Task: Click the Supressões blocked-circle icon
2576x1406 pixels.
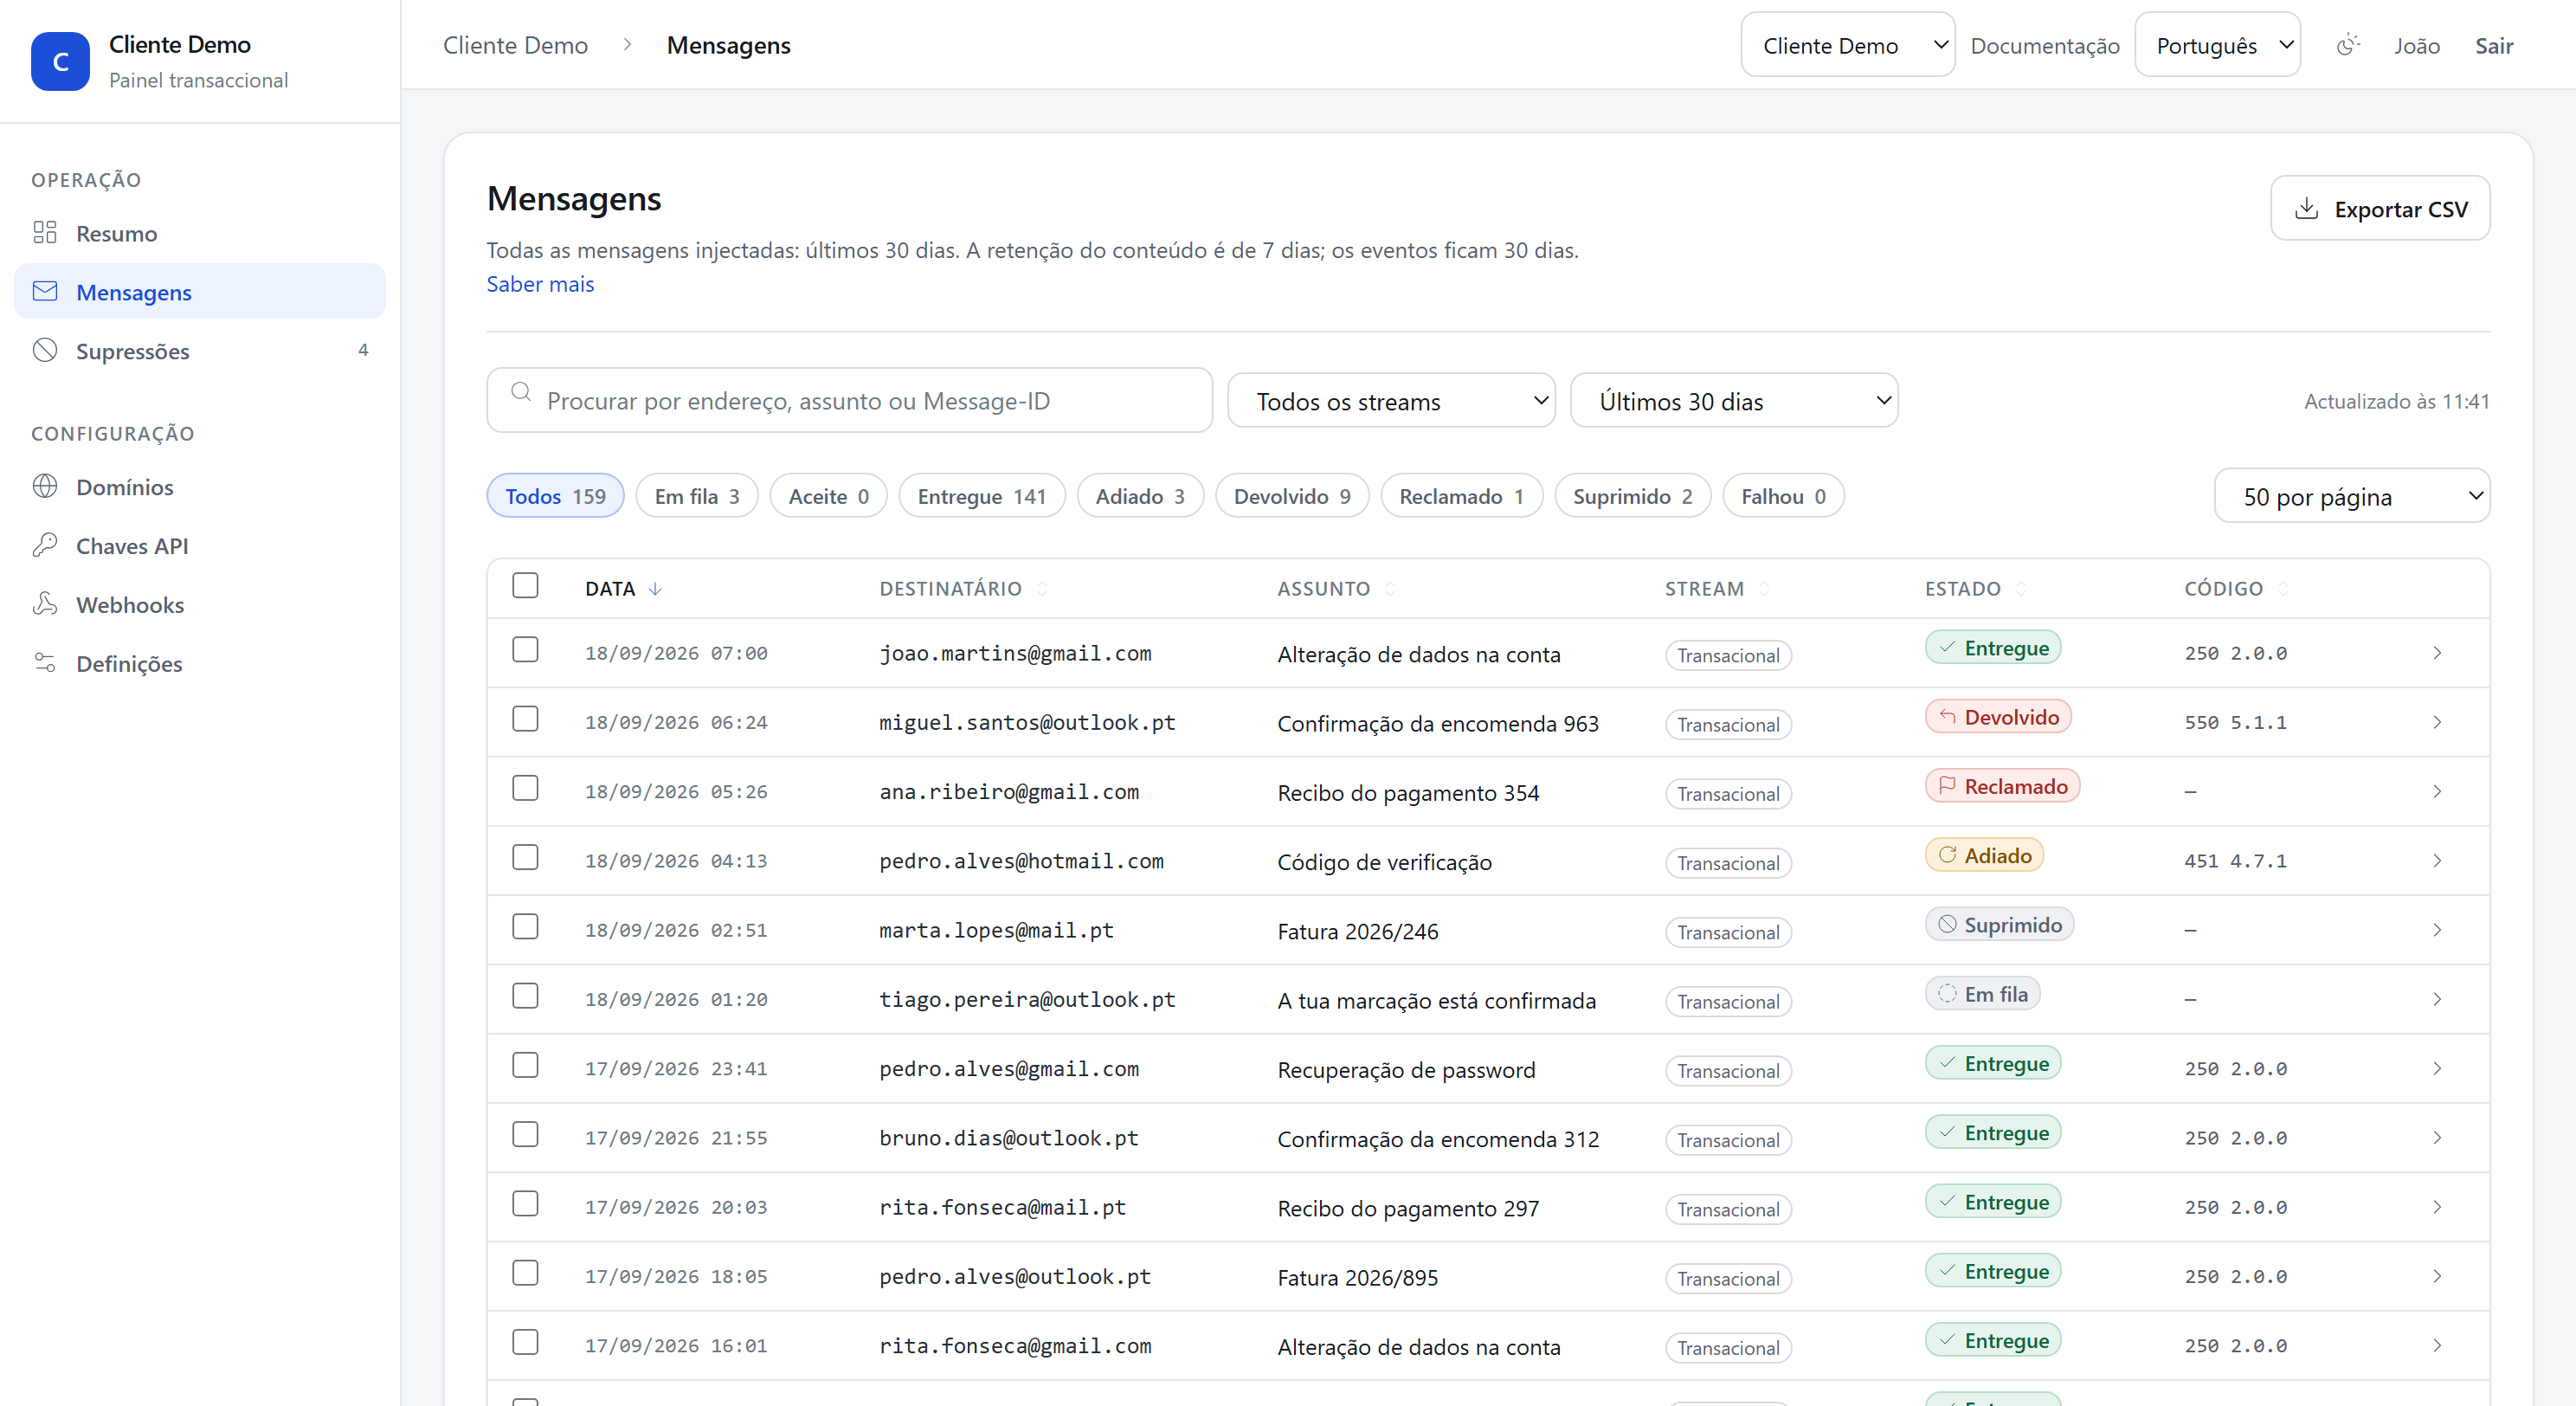Action: pos(45,350)
